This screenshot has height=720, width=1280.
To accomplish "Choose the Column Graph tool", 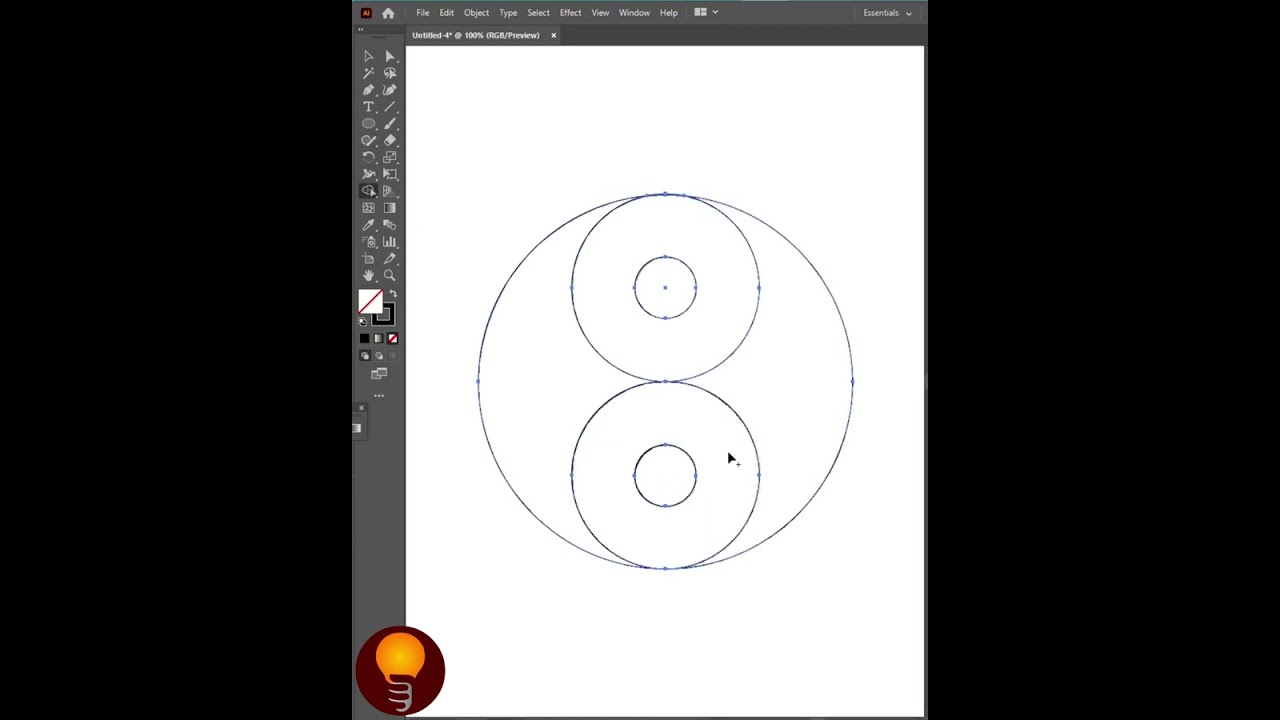I will [x=390, y=242].
